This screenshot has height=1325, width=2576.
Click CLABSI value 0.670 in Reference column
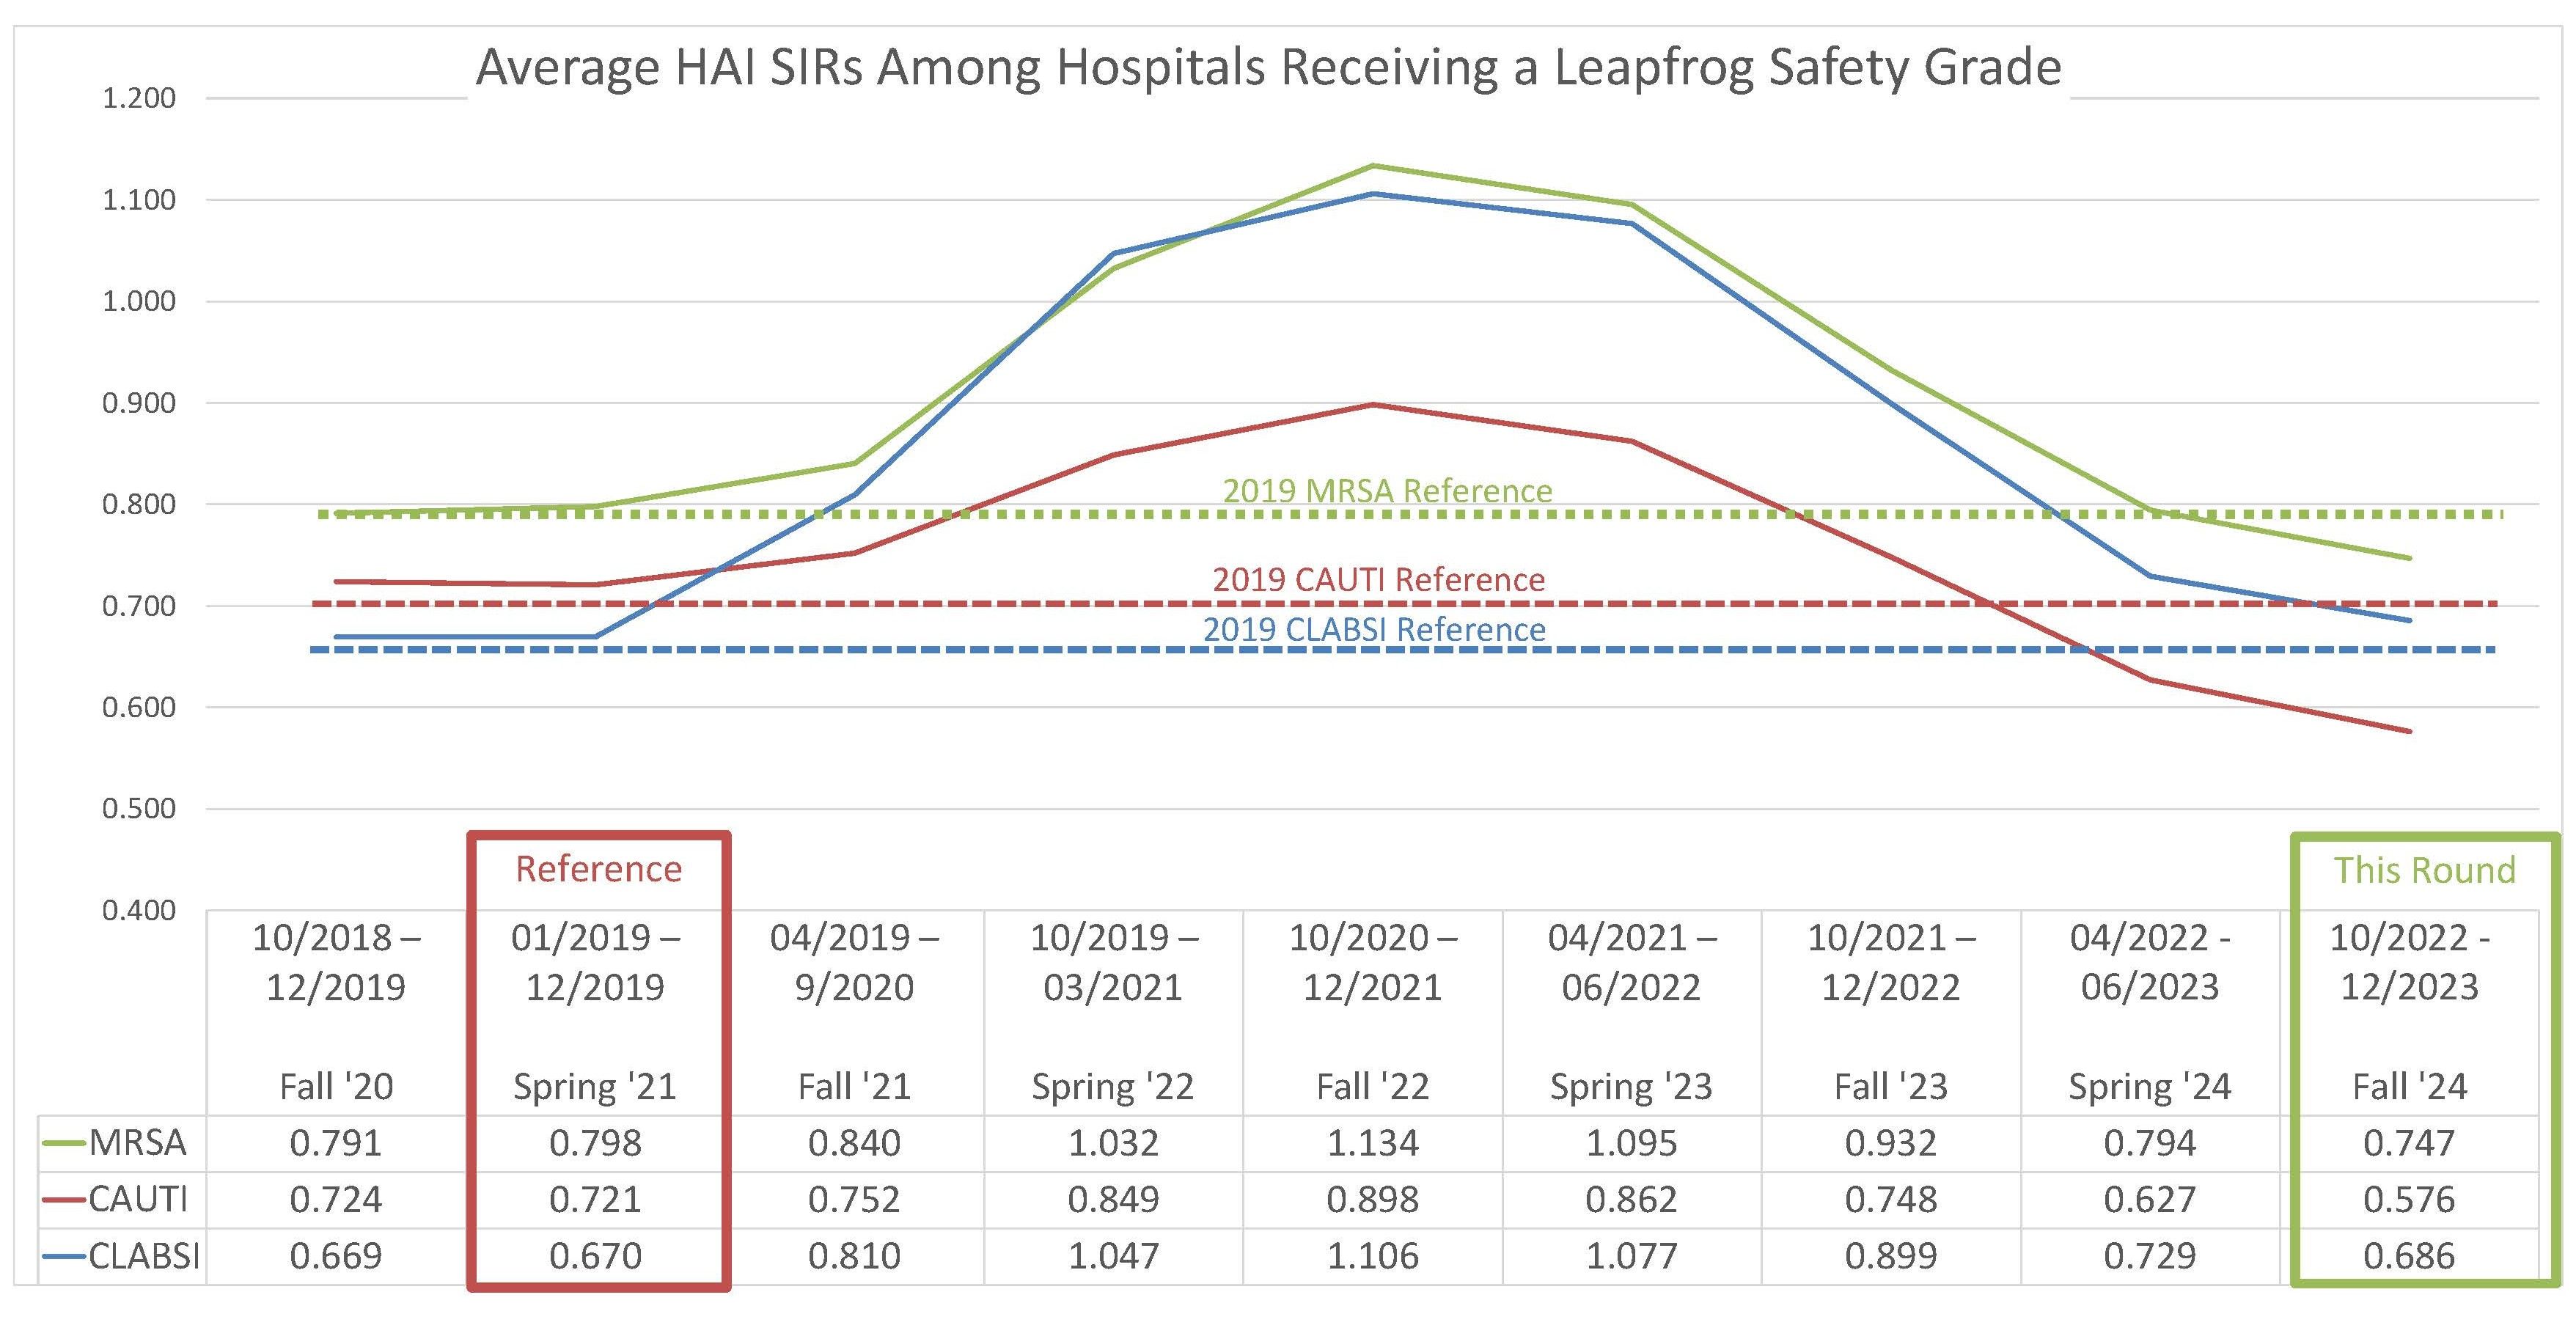595,1257
